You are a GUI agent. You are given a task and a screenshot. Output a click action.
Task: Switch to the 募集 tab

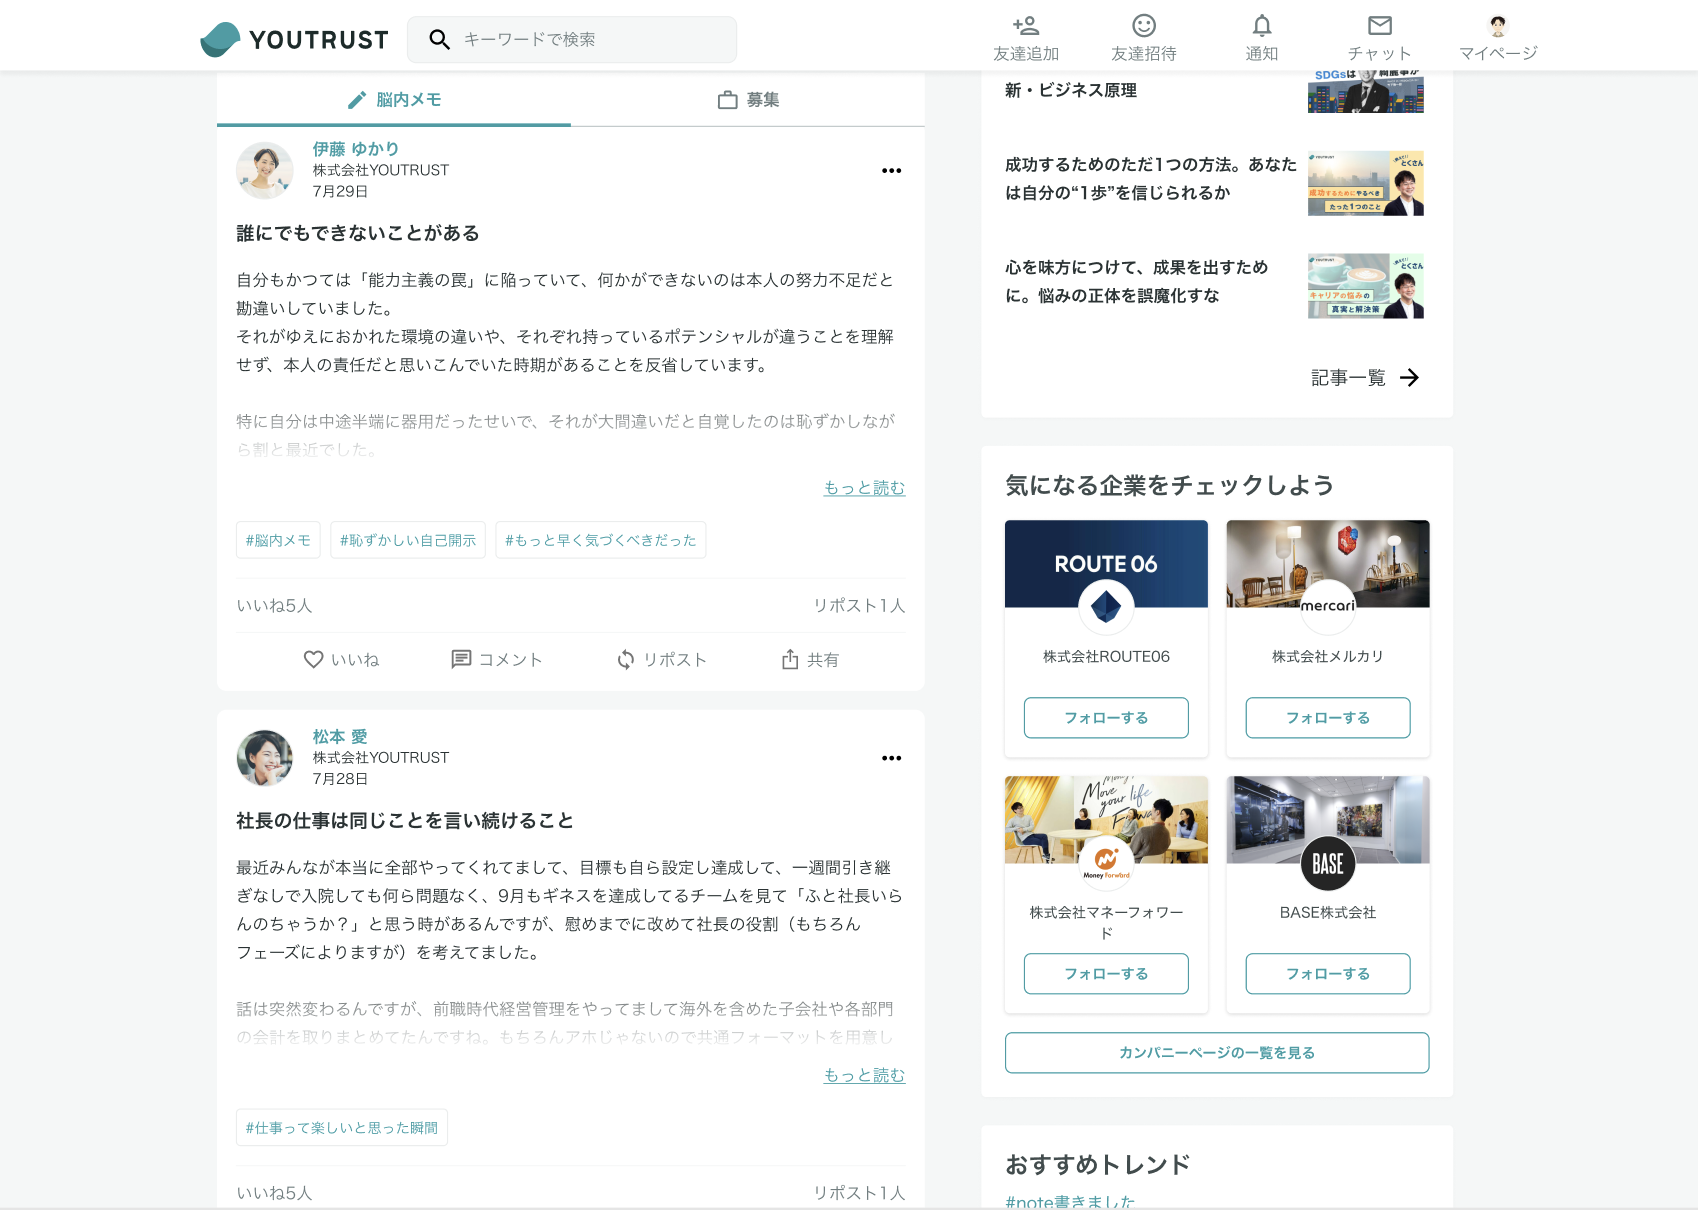coord(747,99)
